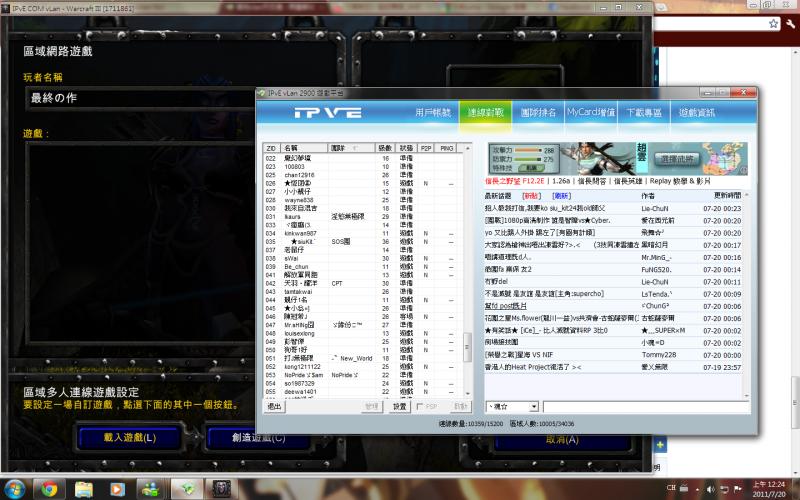The height and width of the screenshot is (500, 800).
Task: Open the Windows Start menu
Action: coord(14,489)
